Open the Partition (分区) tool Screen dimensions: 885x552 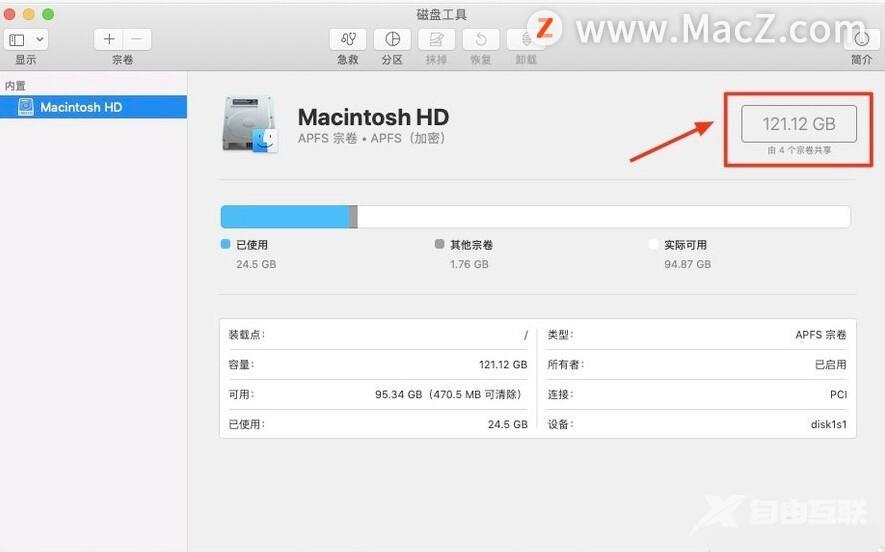392,40
